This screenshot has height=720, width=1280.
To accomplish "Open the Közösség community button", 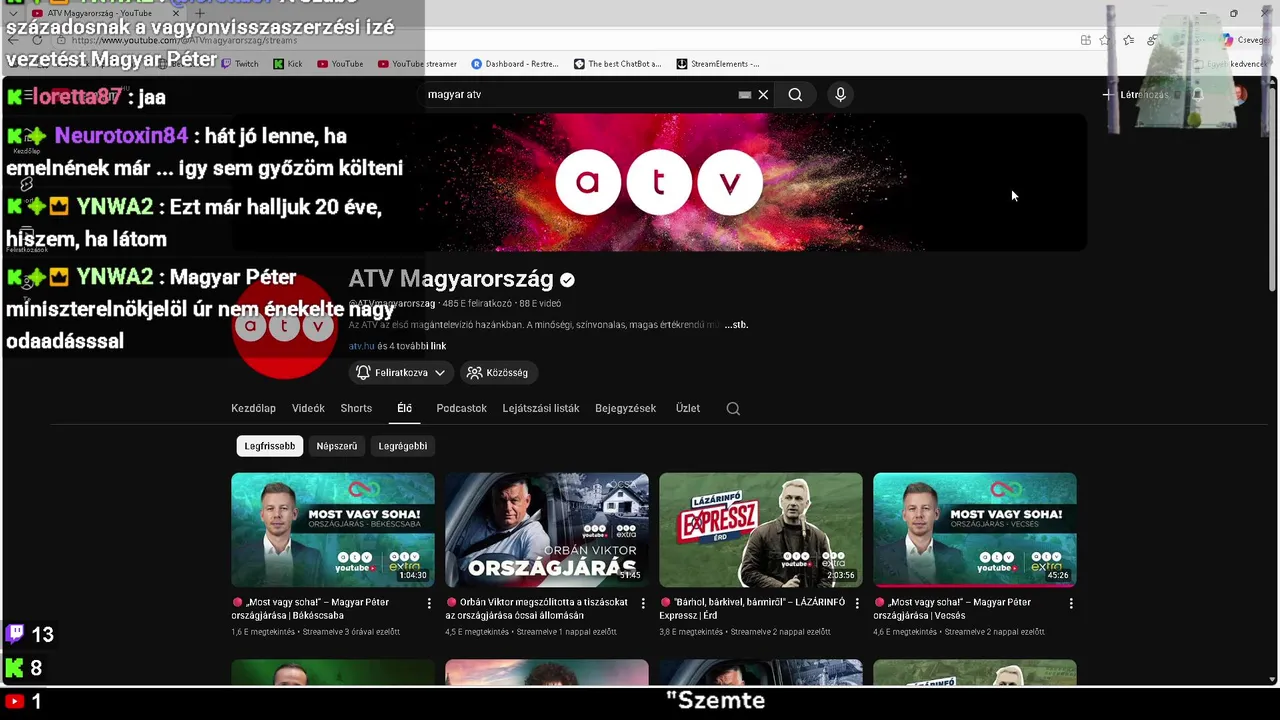I will pyautogui.click(x=497, y=372).
